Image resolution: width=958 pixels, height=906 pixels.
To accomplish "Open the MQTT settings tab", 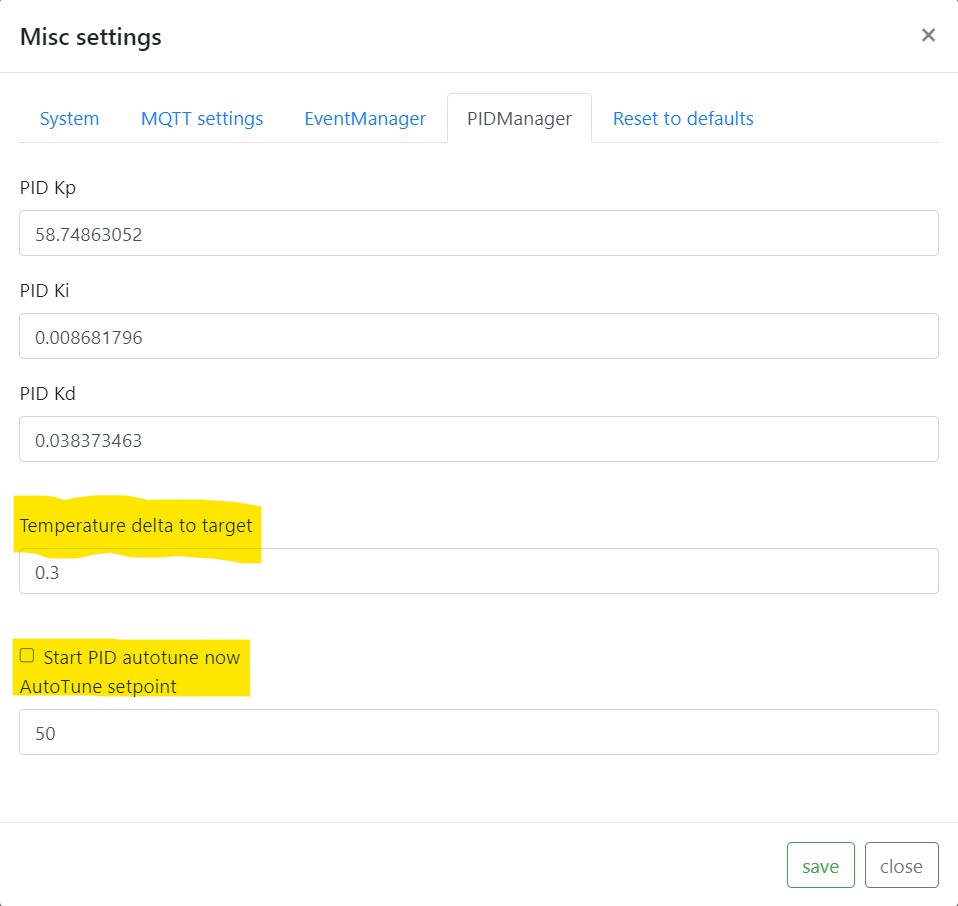I will 202,119.
